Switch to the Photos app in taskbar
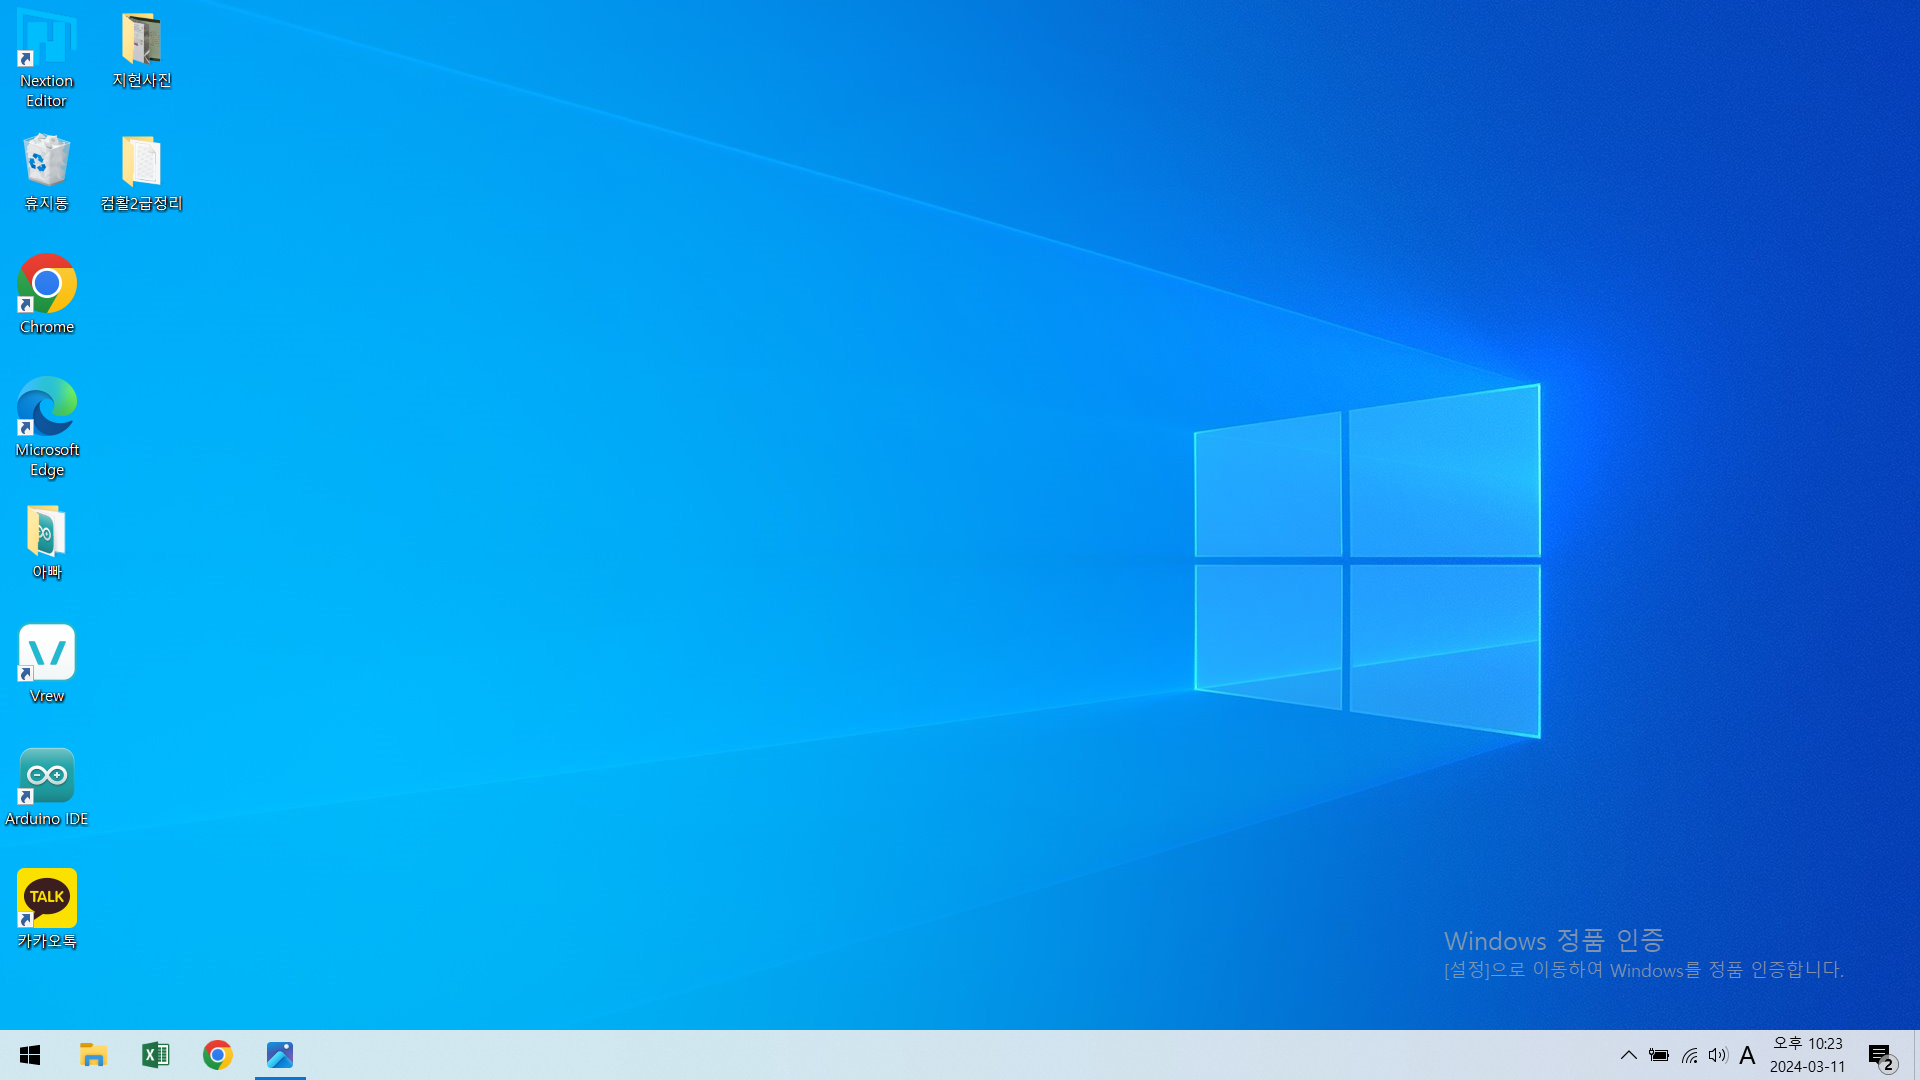The width and height of the screenshot is (1920, 1080). [280, 1055]
